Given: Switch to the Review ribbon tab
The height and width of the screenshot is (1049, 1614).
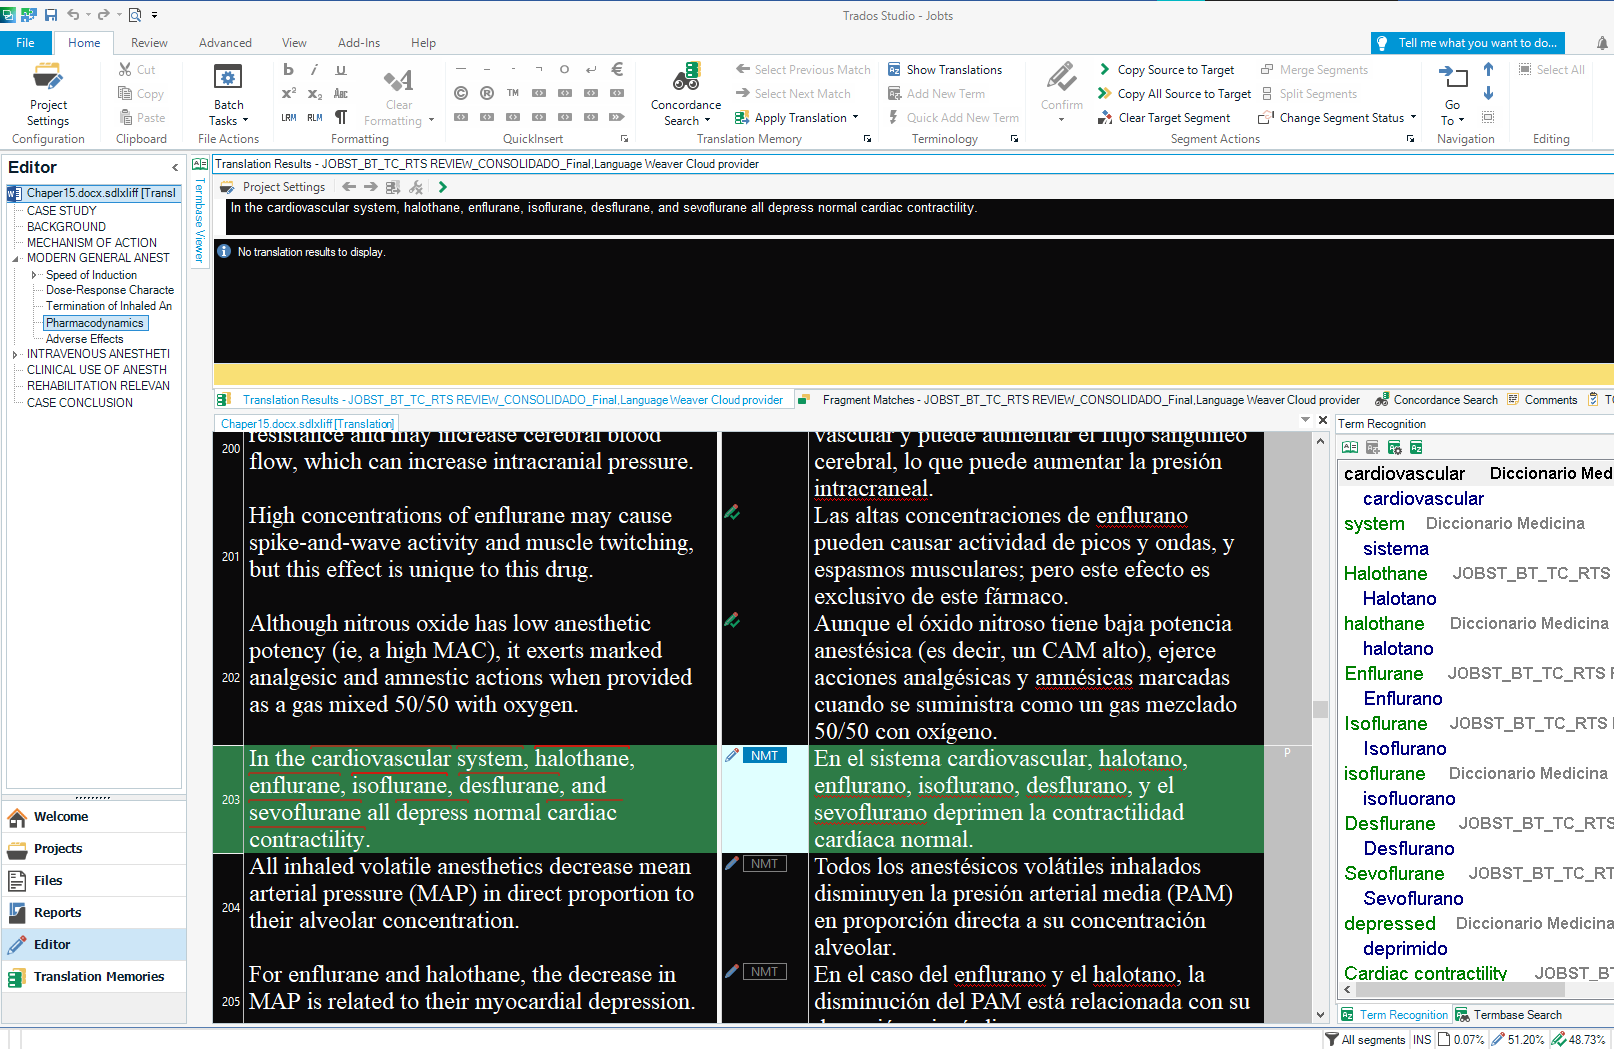Looking at the screenshot, I should (149, 43).
